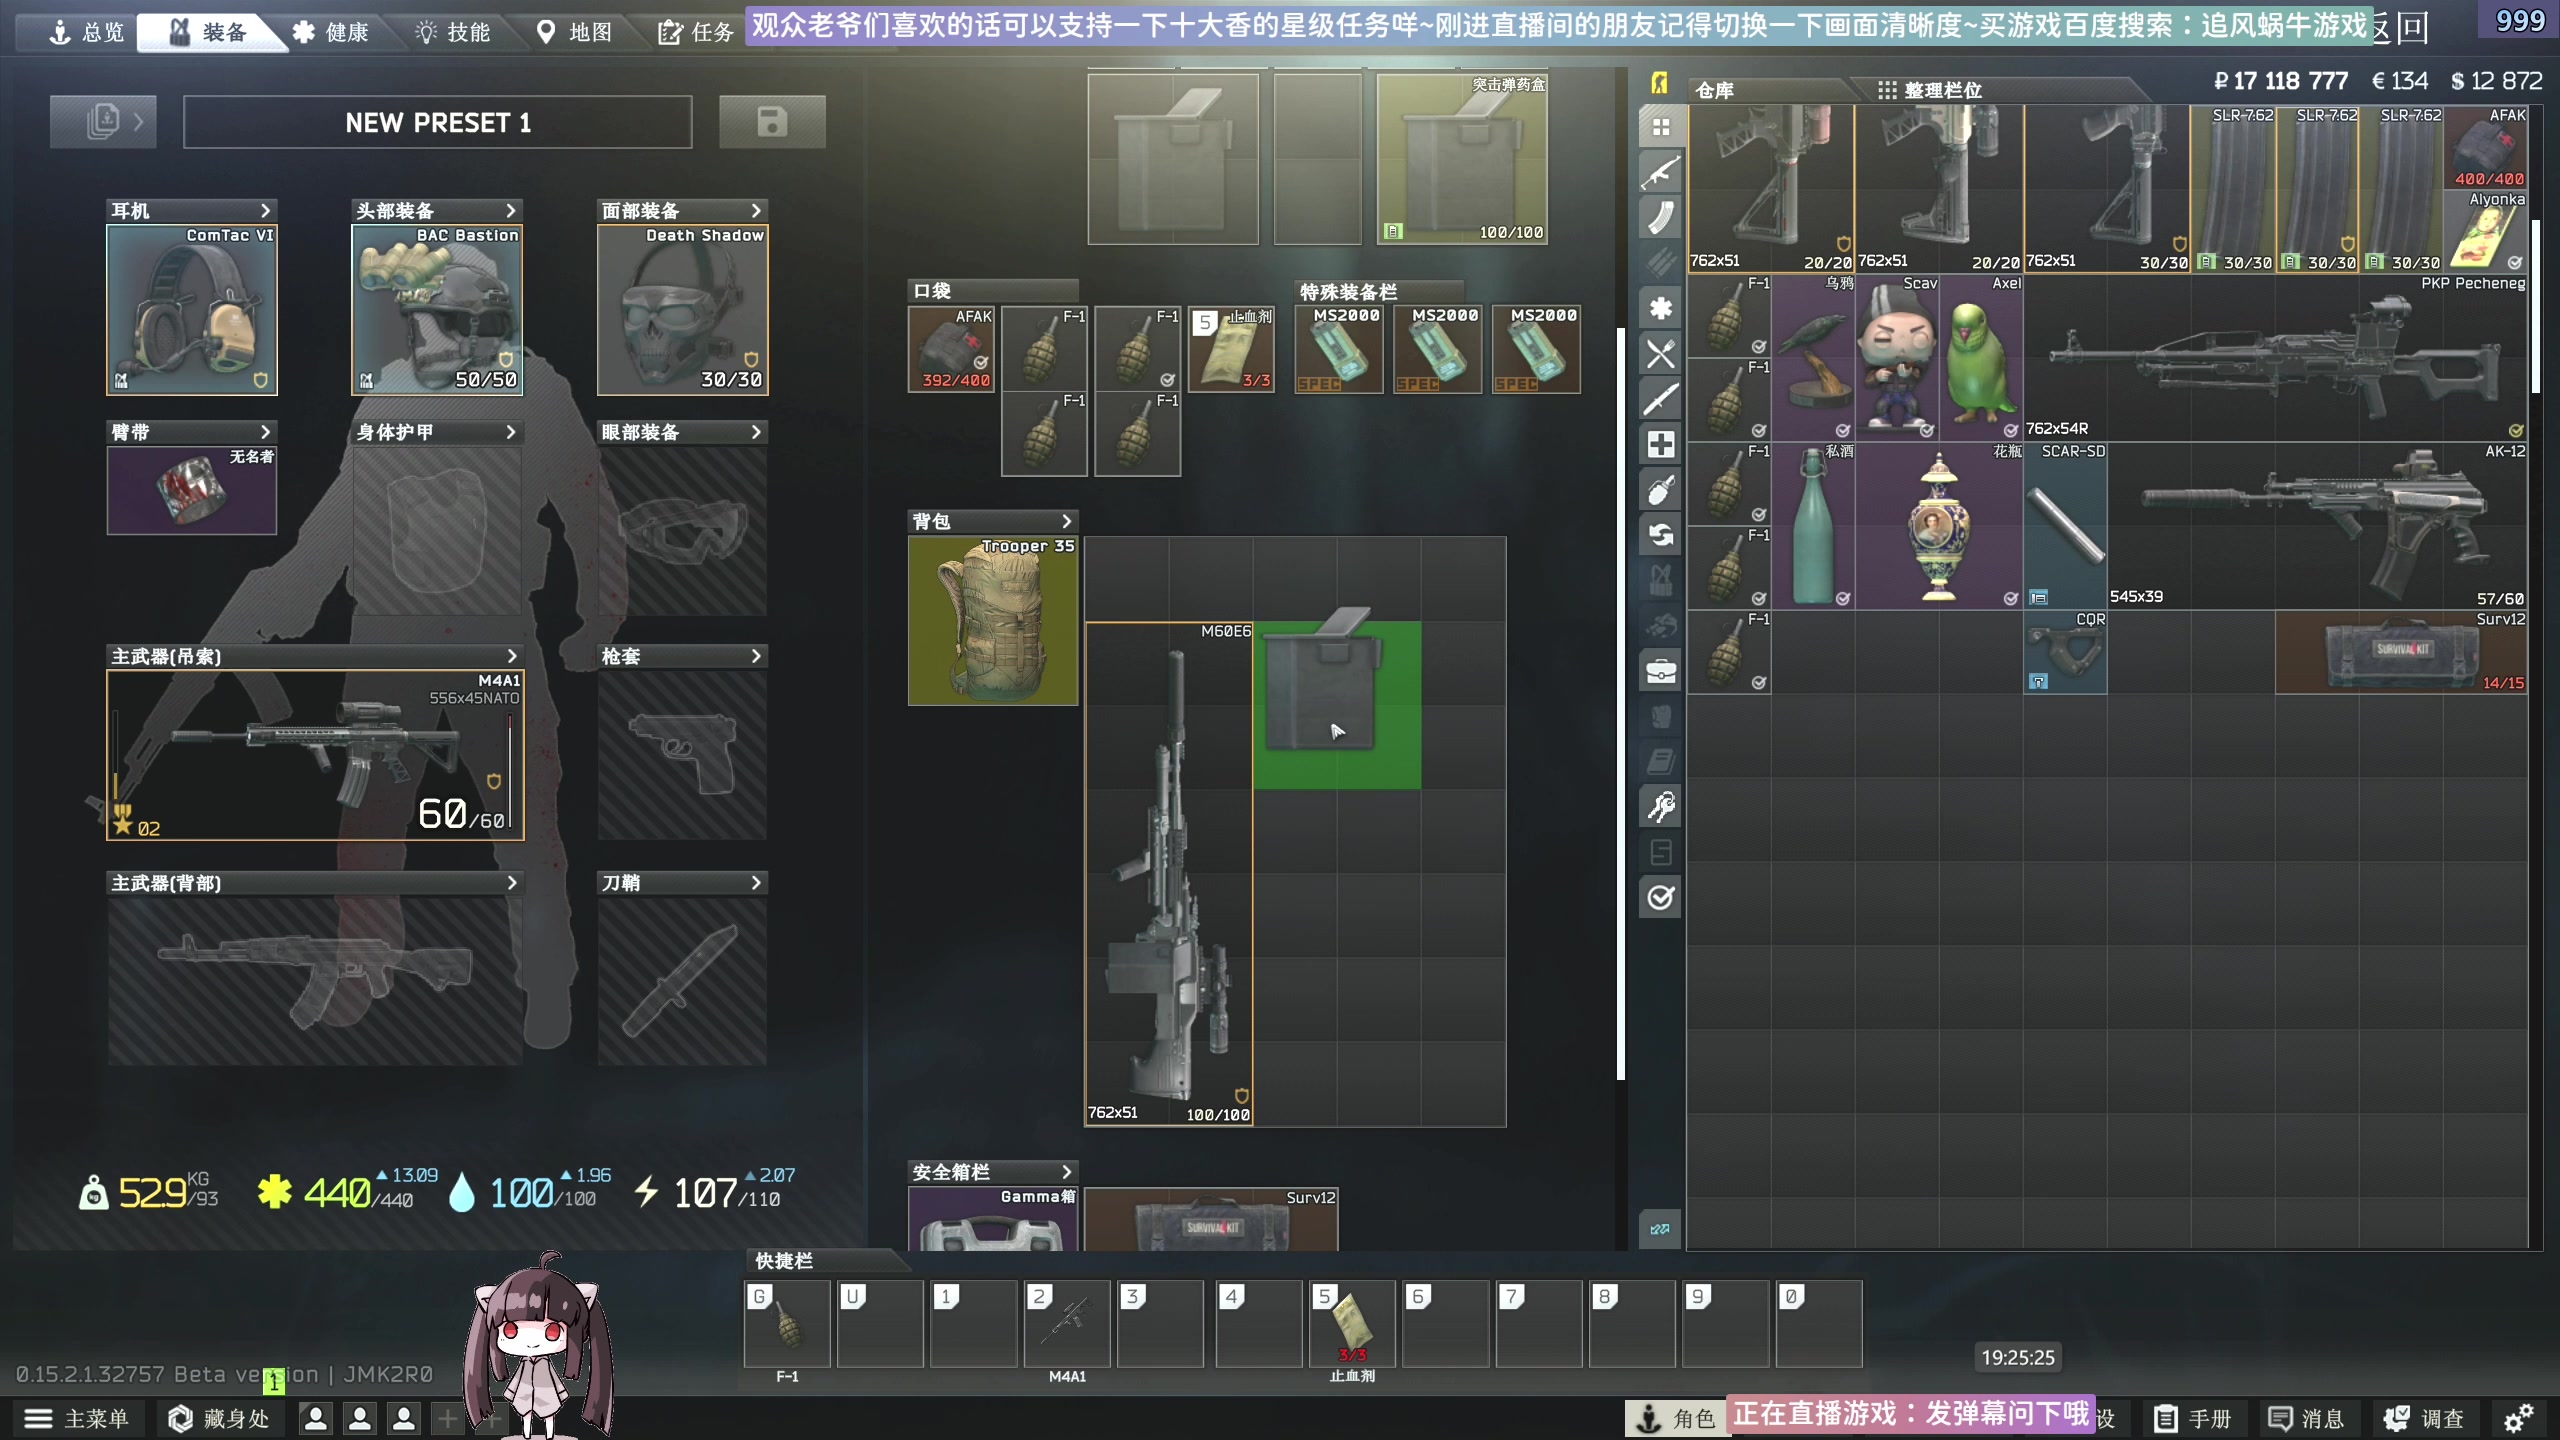Filter stash by weapon mods gear icon

(1660, 308)
